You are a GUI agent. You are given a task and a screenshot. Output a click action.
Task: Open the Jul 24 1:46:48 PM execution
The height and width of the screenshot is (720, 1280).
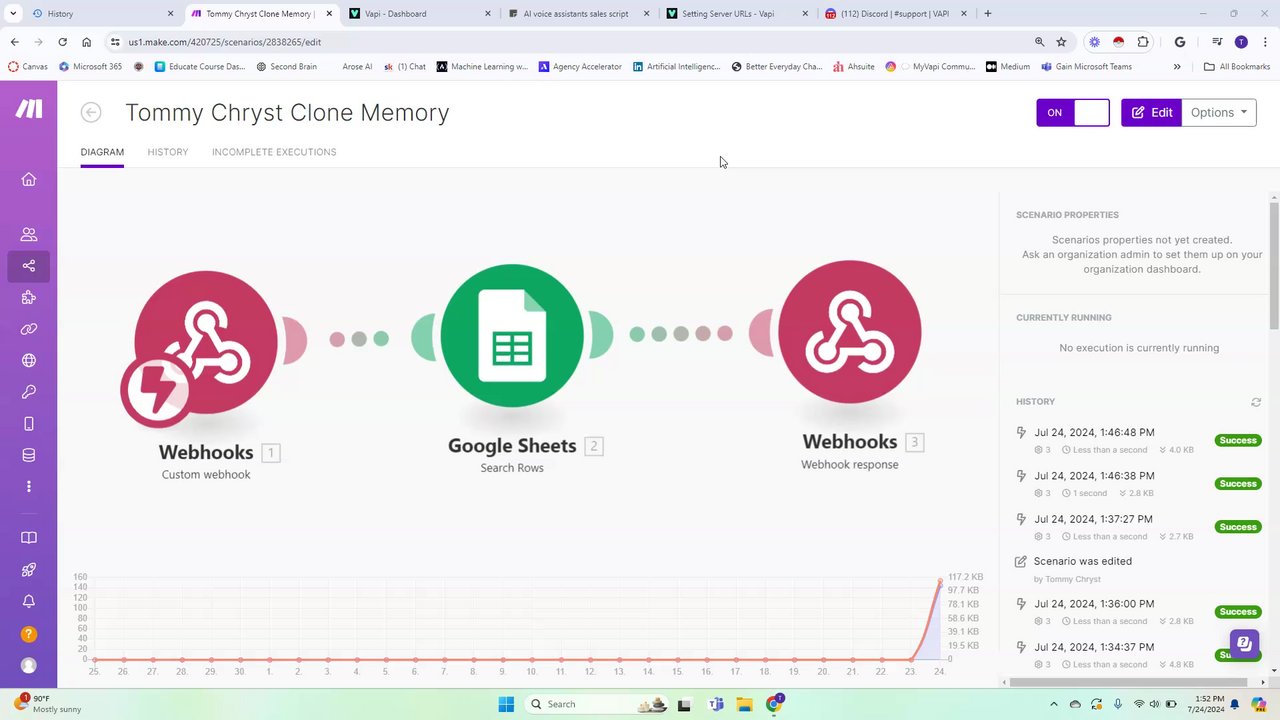pos(1094,433)
